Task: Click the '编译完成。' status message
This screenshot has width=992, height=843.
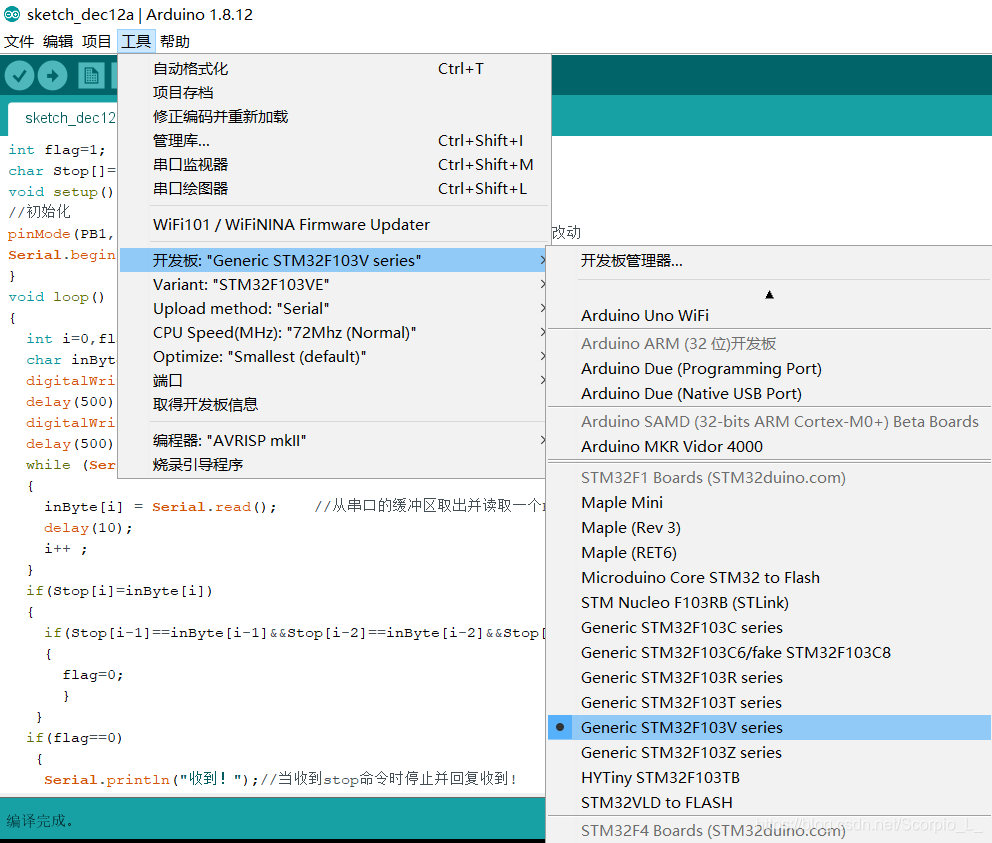Action: (39, 821)
